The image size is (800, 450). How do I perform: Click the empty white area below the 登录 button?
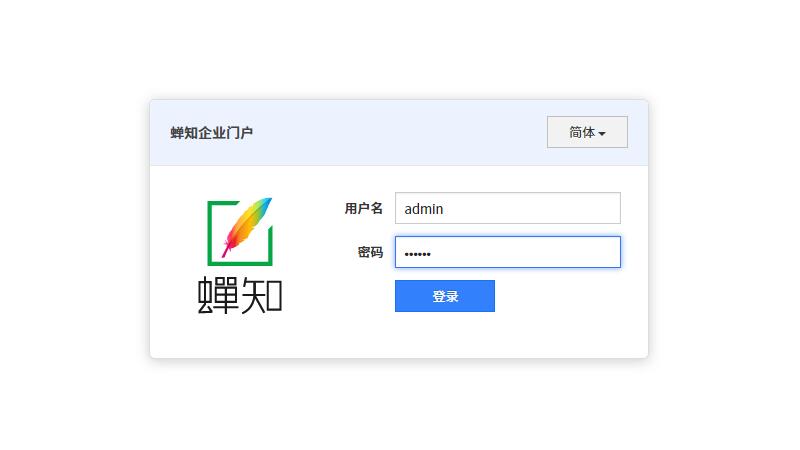(445, 336)
